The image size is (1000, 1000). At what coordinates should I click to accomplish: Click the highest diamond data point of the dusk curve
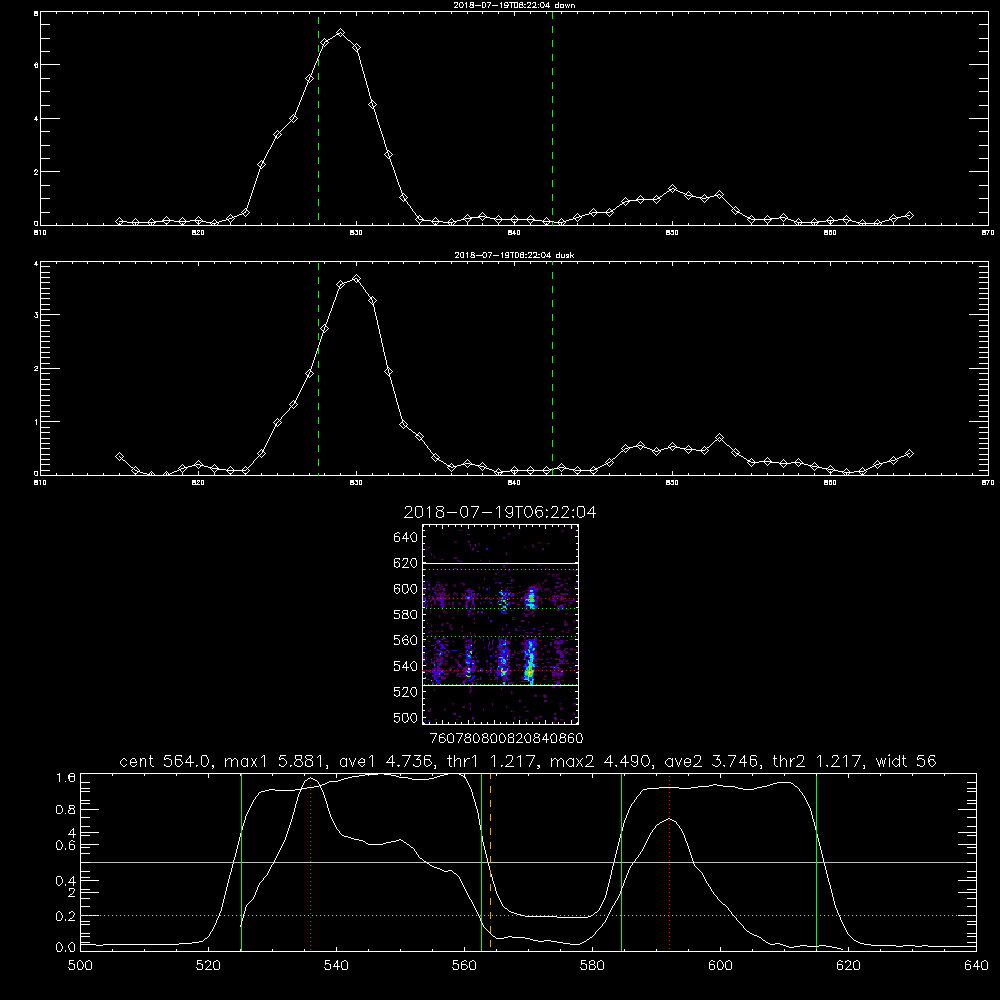357,279
